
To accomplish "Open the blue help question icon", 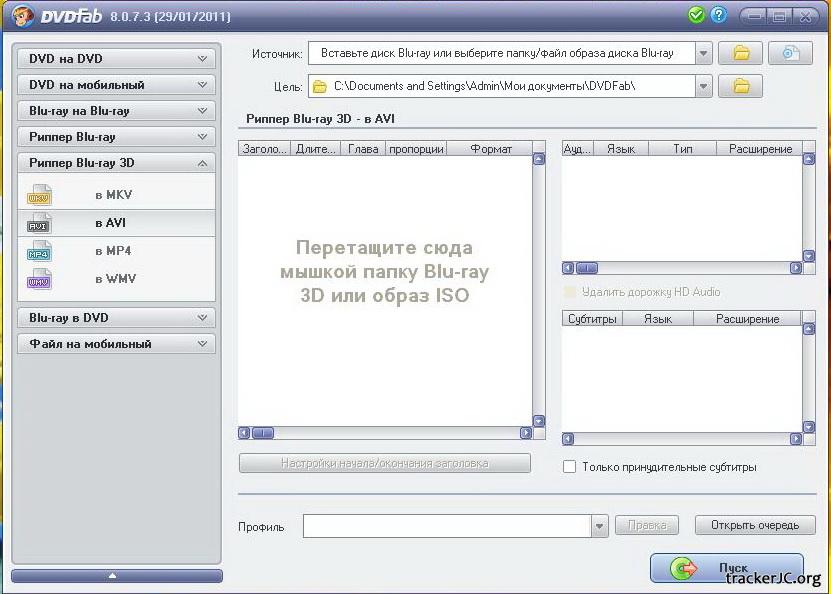I will (718, 15).
